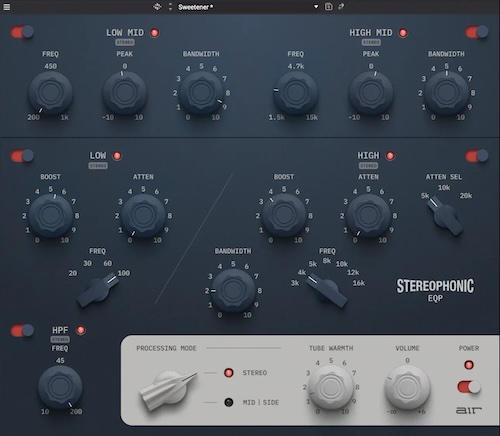Click the 3k label on High Freq selector
The width and height of the screenshot is (500, 436).
tap(295, 283)
